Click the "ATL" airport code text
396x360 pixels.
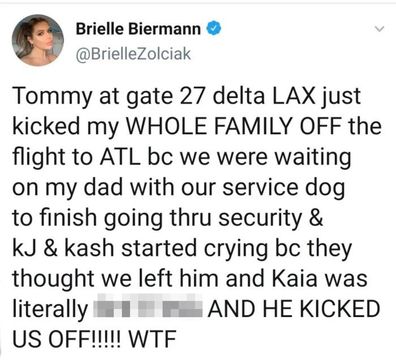[x=120, y=157]
